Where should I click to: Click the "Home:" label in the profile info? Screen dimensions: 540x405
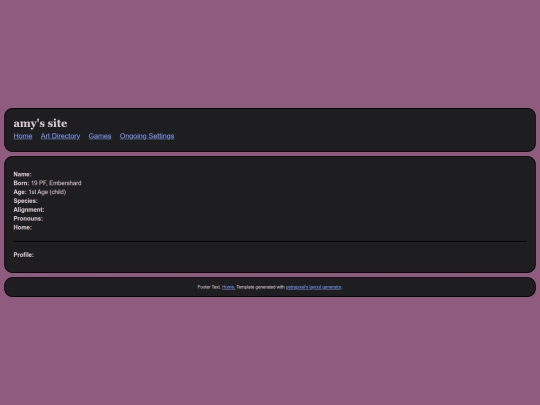23,227
